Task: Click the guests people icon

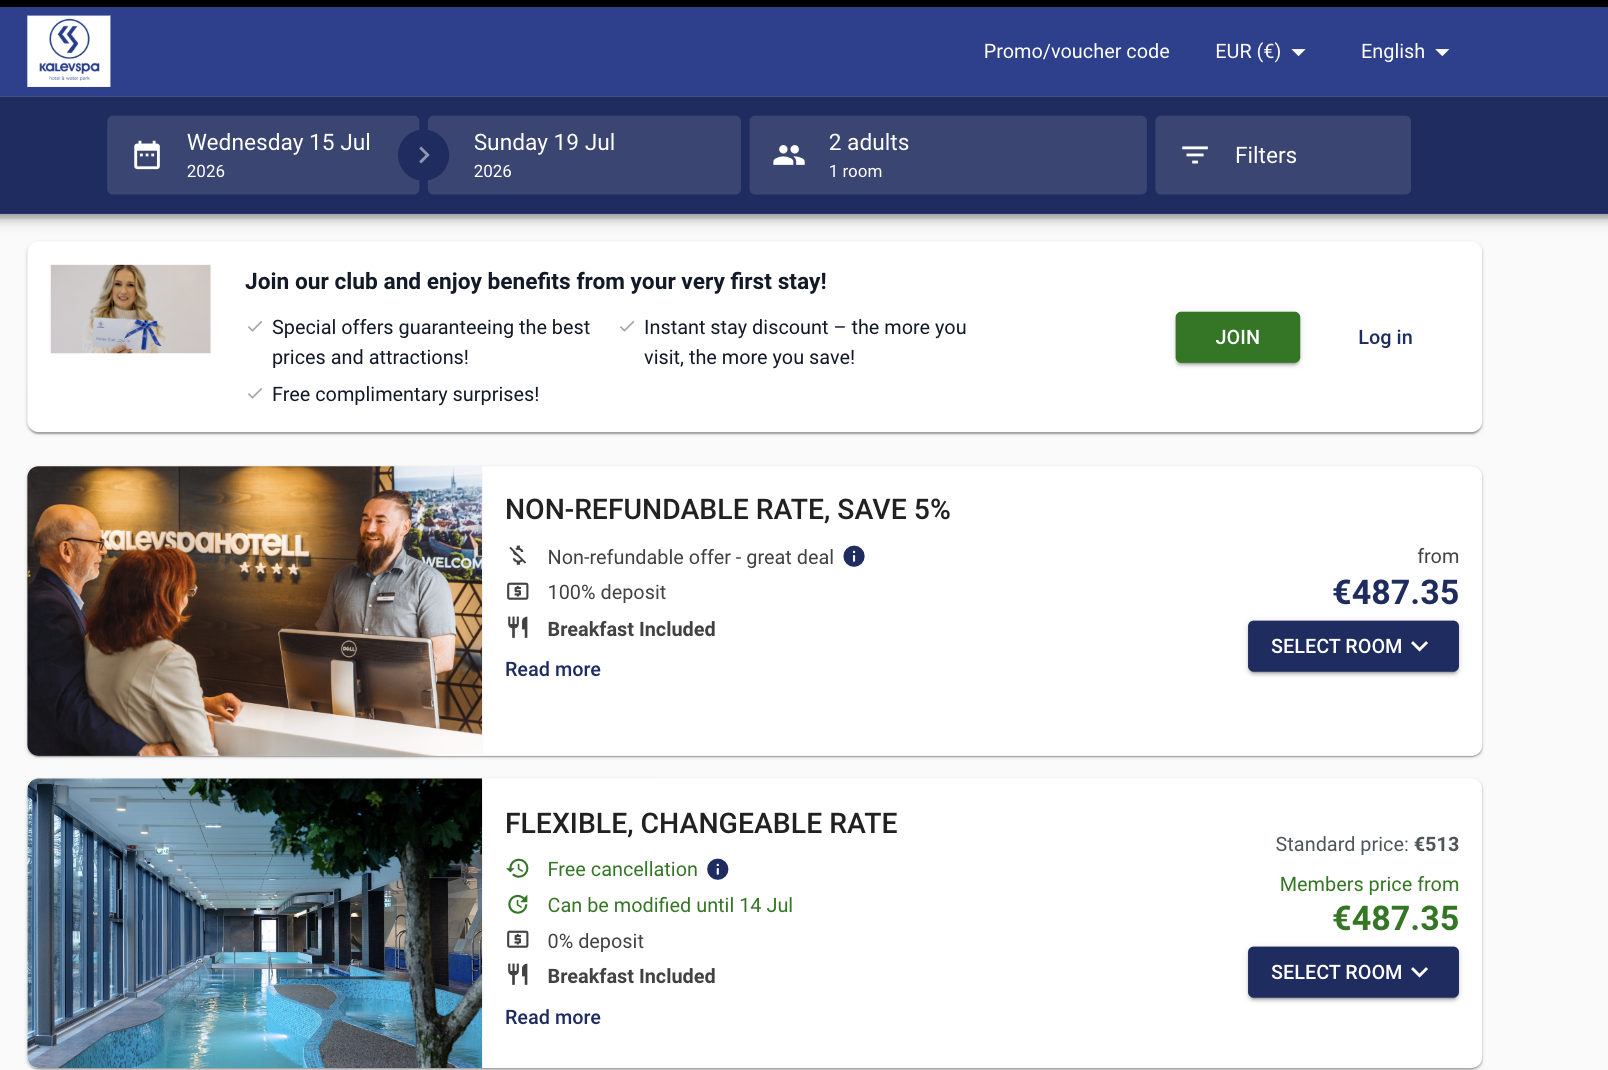Action: [x=789, y=155]
